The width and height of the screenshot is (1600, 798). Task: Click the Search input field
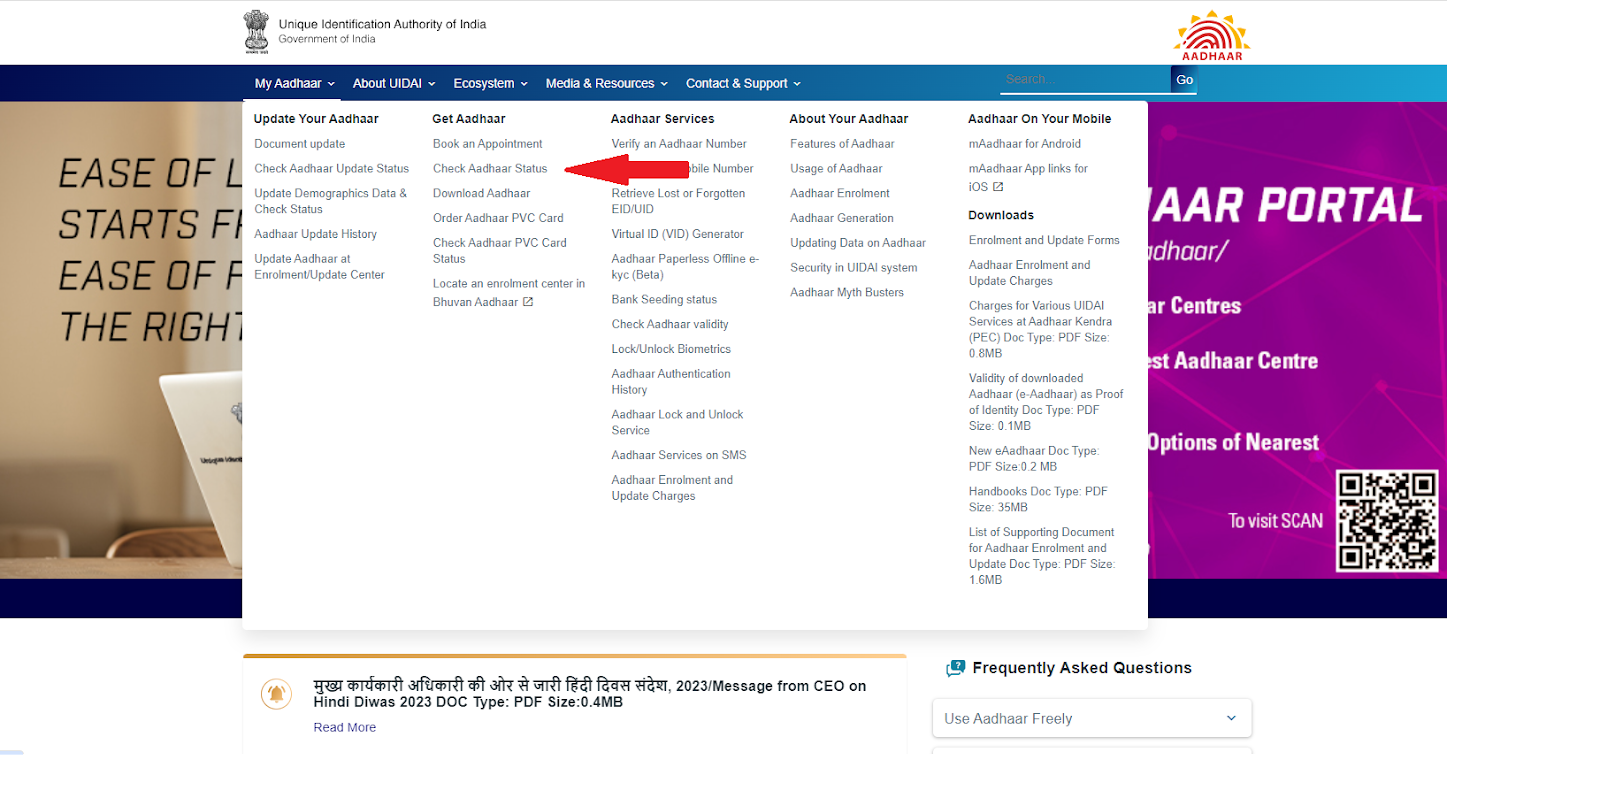point(1085,79)
